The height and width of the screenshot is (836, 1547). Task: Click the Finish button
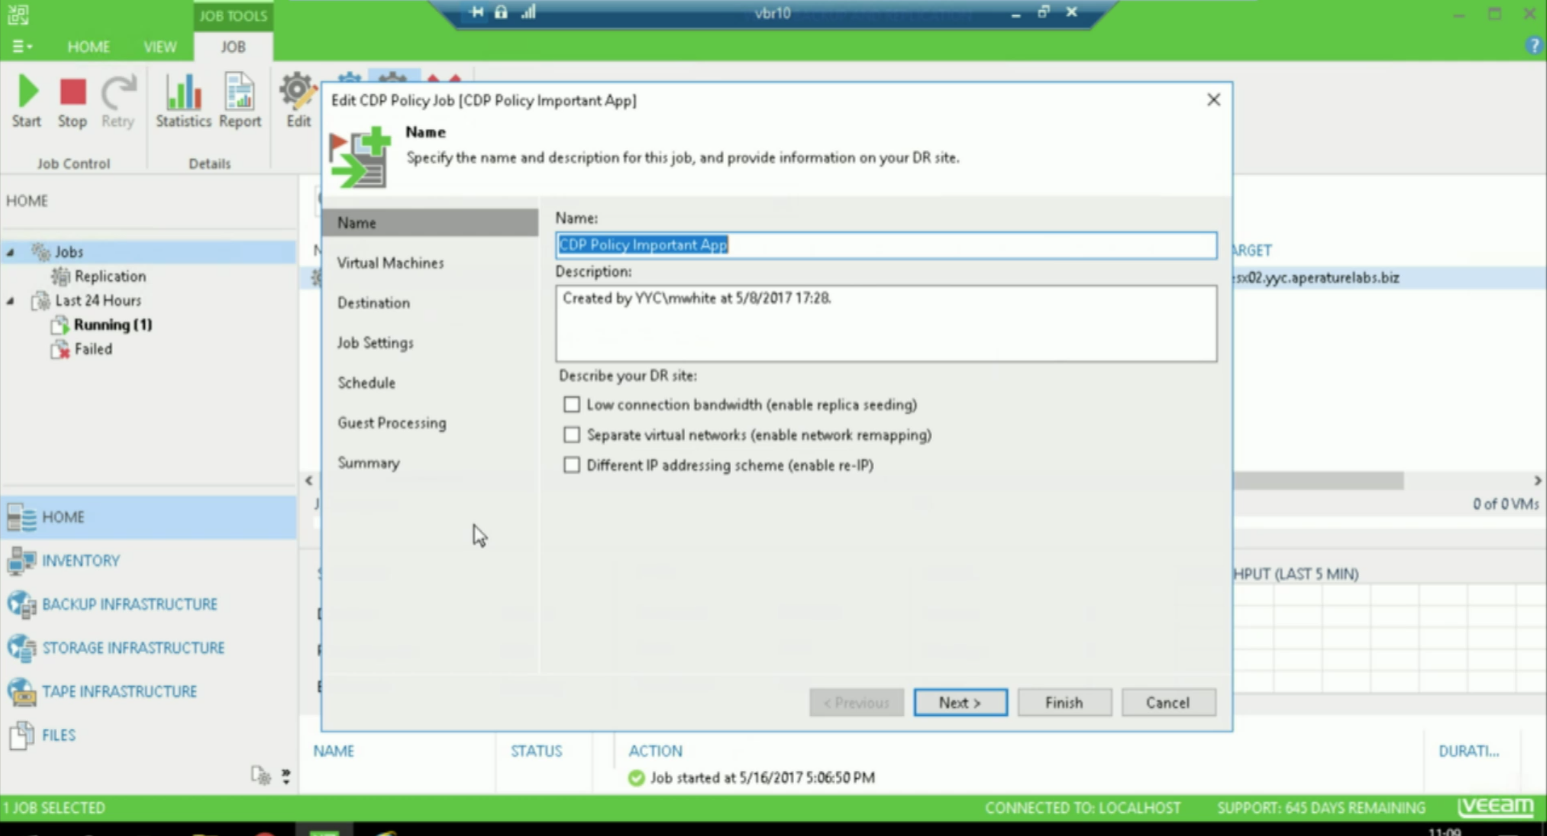tap(1064, 702)
